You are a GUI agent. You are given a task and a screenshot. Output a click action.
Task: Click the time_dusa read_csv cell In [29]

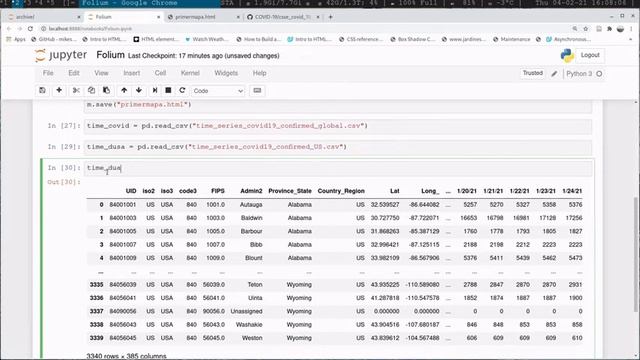point(338,147)
